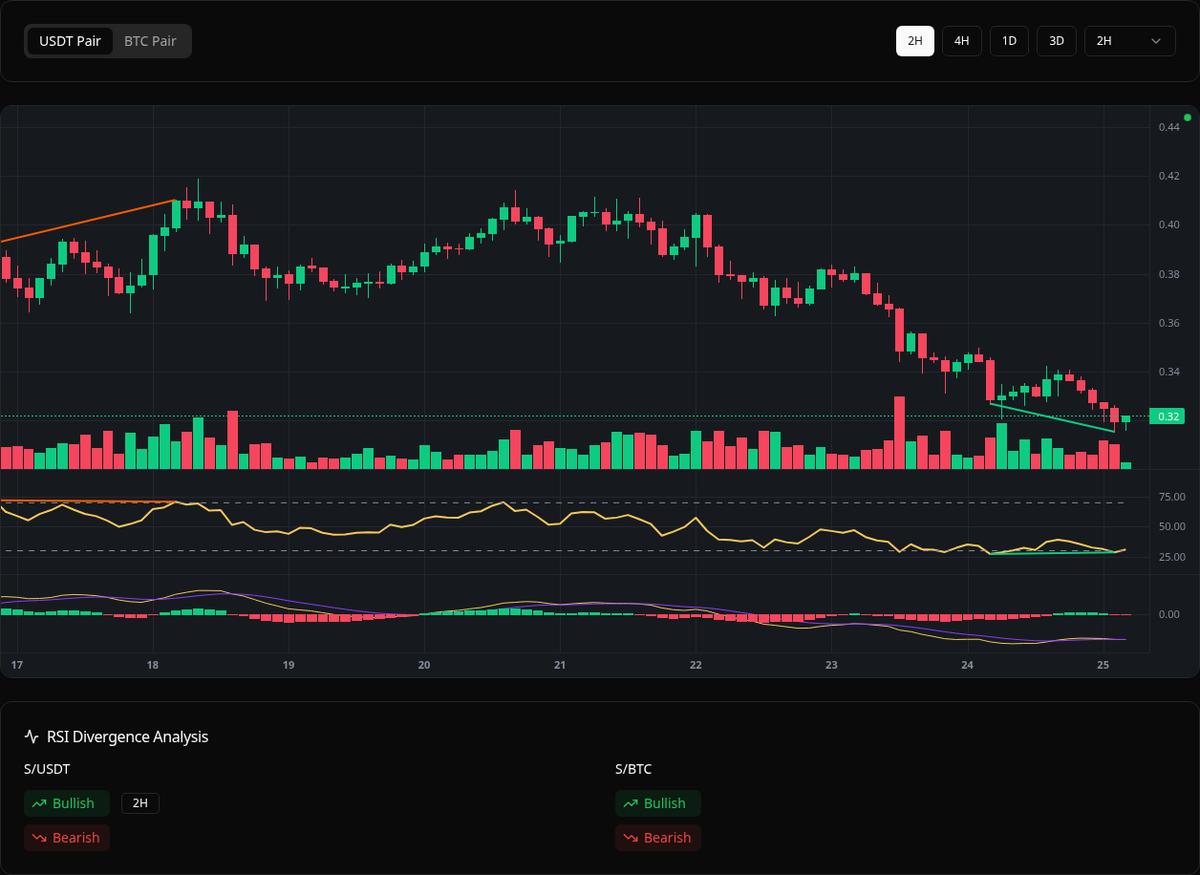Toggle the S/BTC Bullish divergence badge

point(658,803)
